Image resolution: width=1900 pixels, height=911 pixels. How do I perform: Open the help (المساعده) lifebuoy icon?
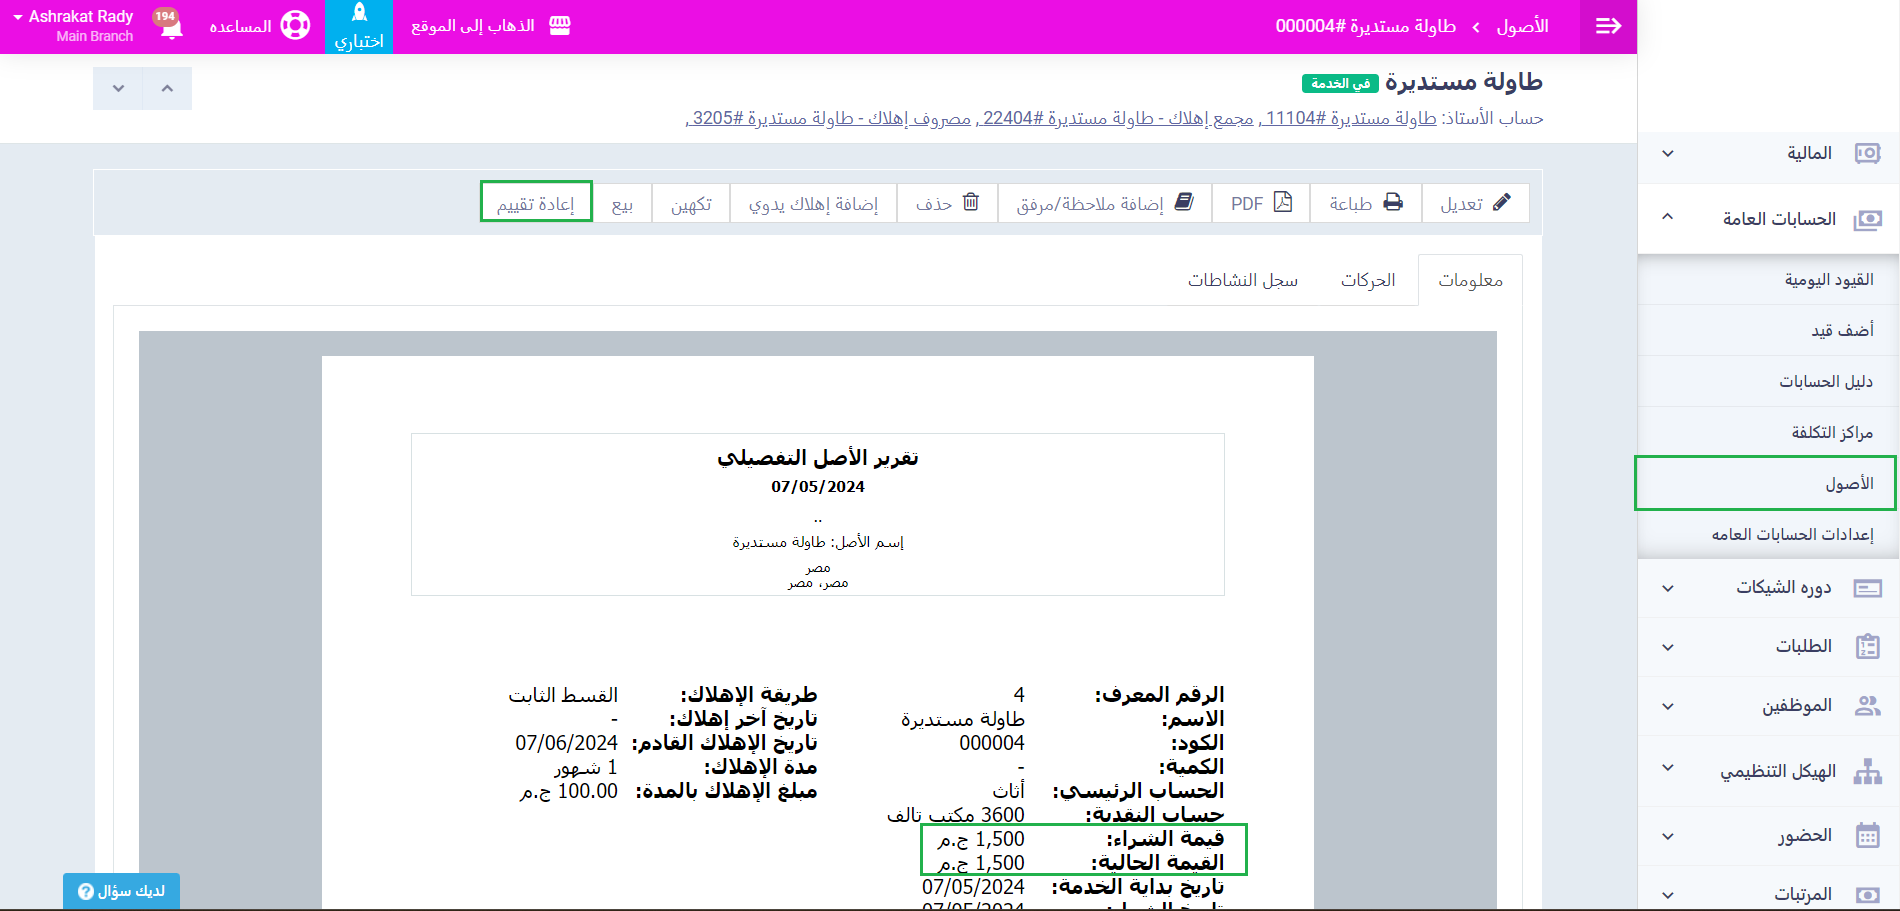[x=295, y=26]
